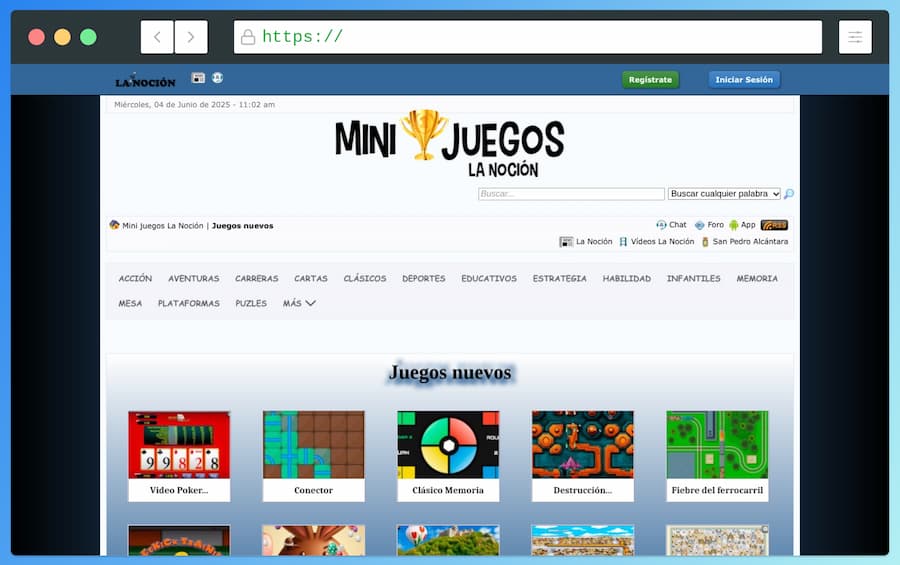This screenshot has width=900, height=565.
Task: Click the San Pedro Alcántara icon
Action: pyautogui.click(x=705, y=242)
